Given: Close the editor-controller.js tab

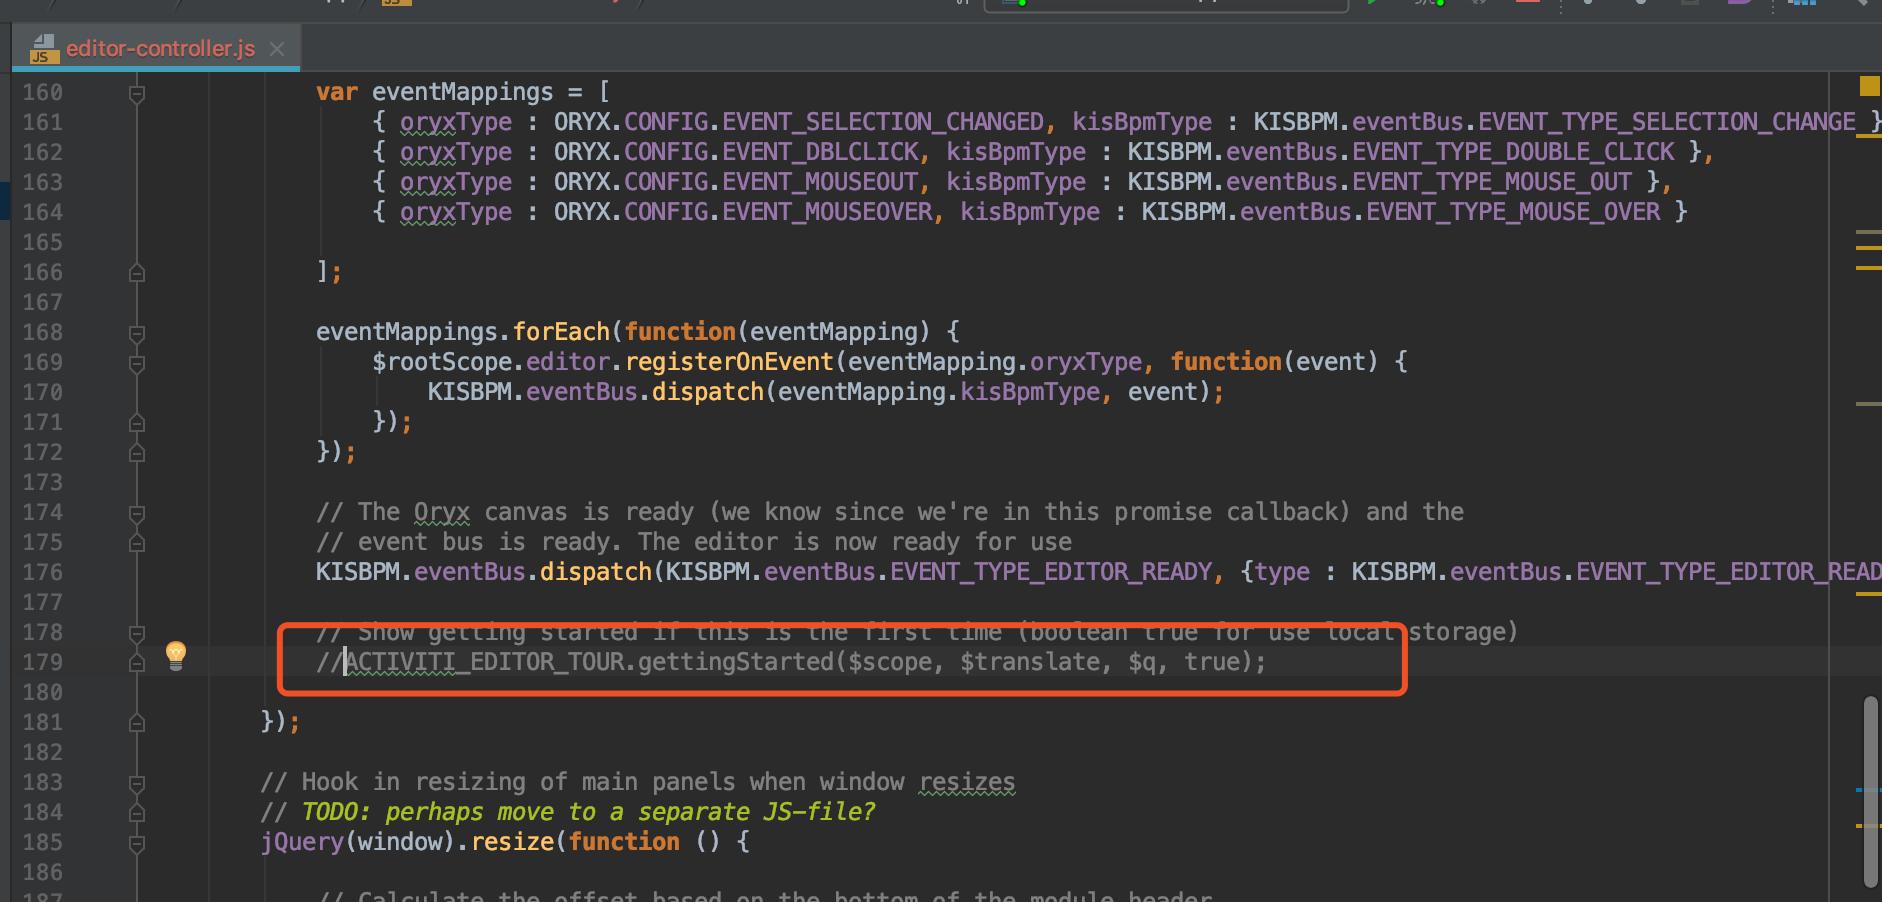Looking at the screenshot, I should tap(277, 48).
